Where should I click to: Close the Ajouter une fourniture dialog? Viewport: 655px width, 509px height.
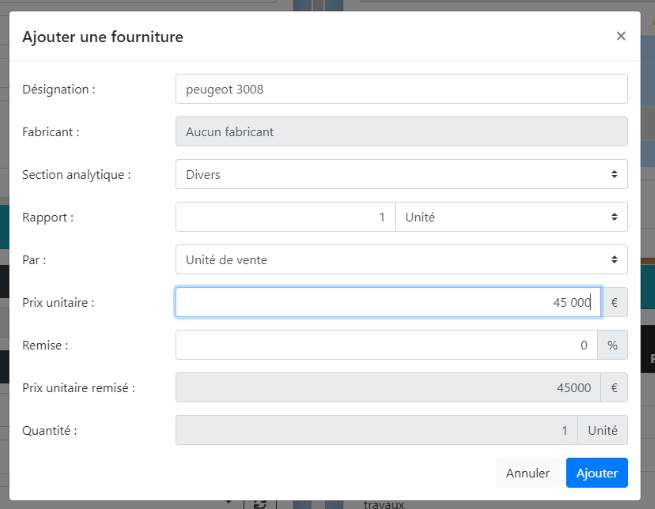point(621,37)
